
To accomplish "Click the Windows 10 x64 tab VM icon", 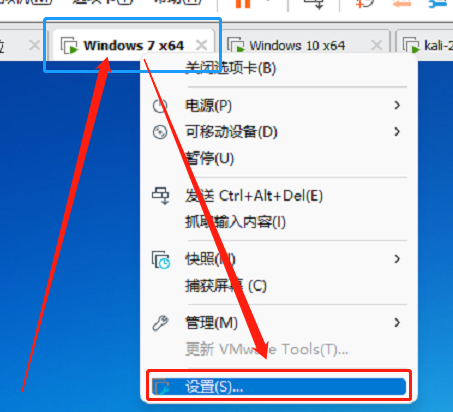I will point(236,45).
